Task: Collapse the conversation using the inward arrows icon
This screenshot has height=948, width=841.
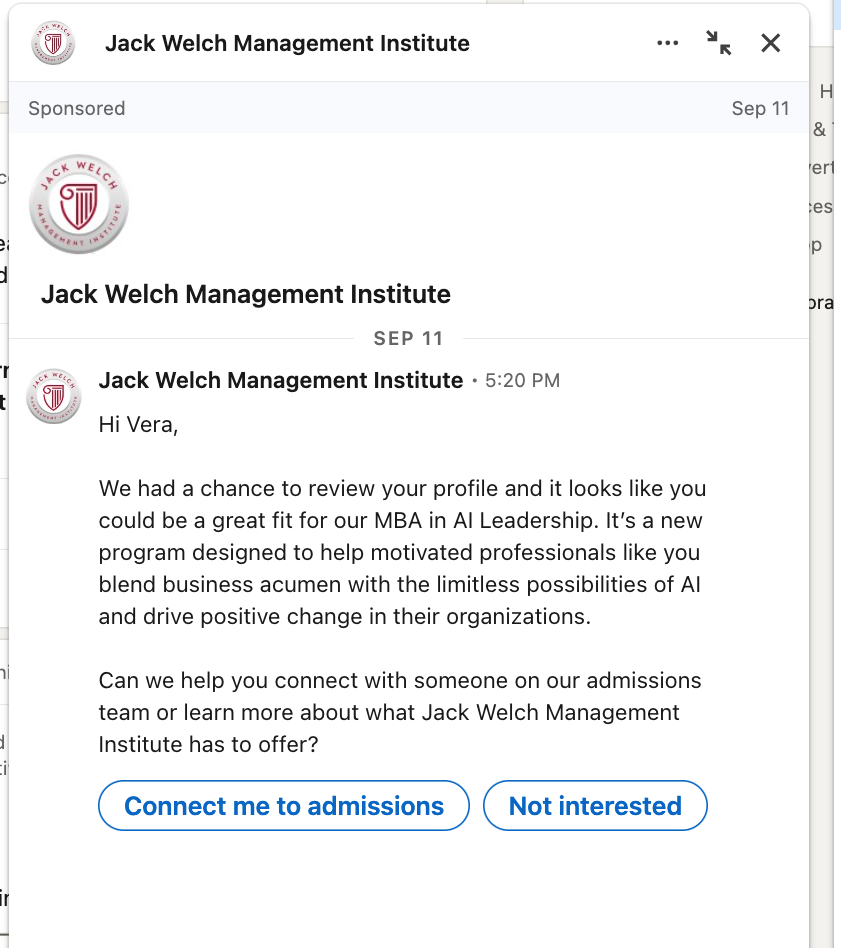Action: click(x=718, y=43)
